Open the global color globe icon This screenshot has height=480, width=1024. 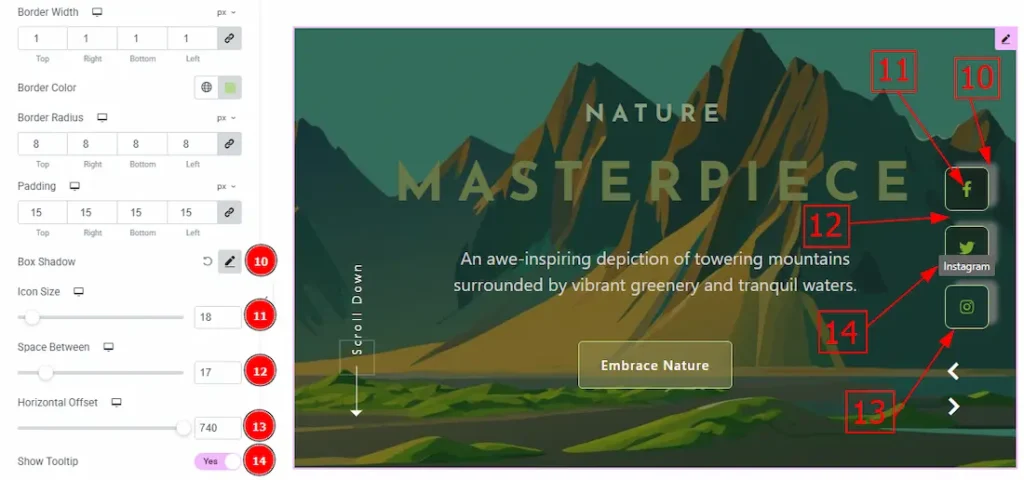pyautogui.click(x=206, y=88)
